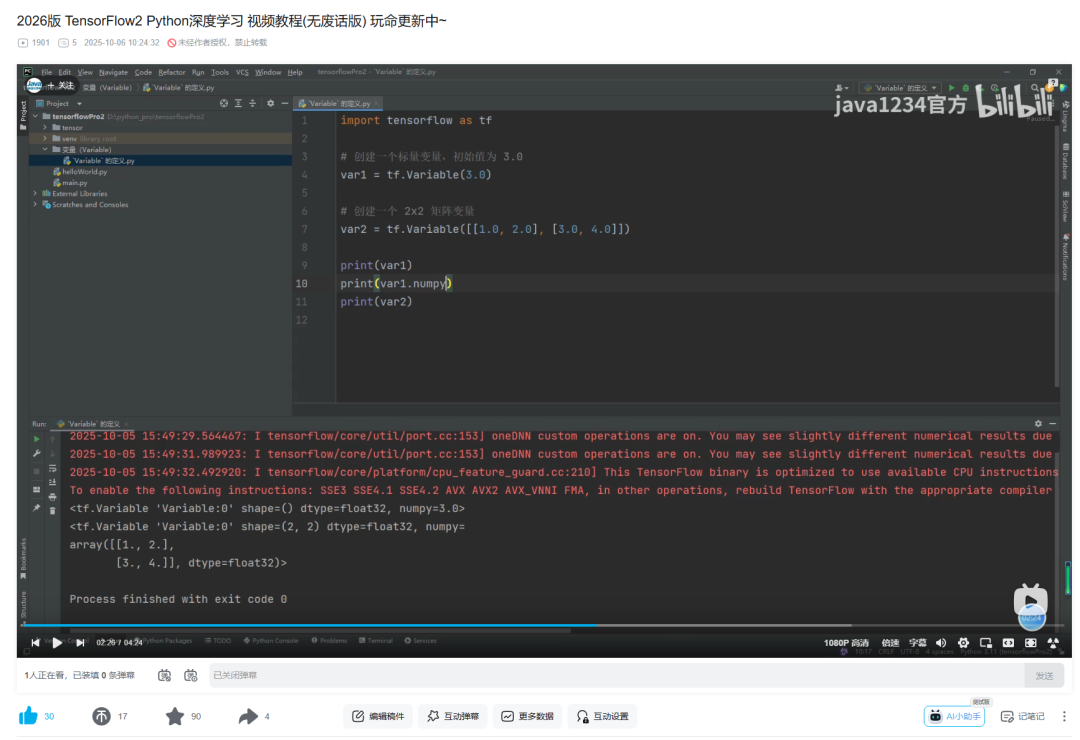
Task: Open the AI小助手 assistant
Action: [954, 716]
